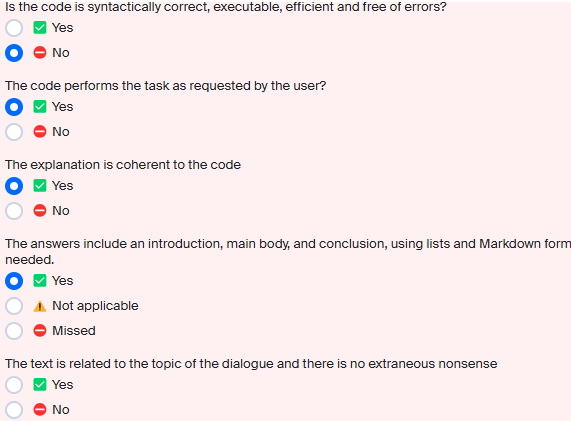Click red minus icon under syntactically correct question
Viewport: 571px width, 421px height.
[40, 53]
